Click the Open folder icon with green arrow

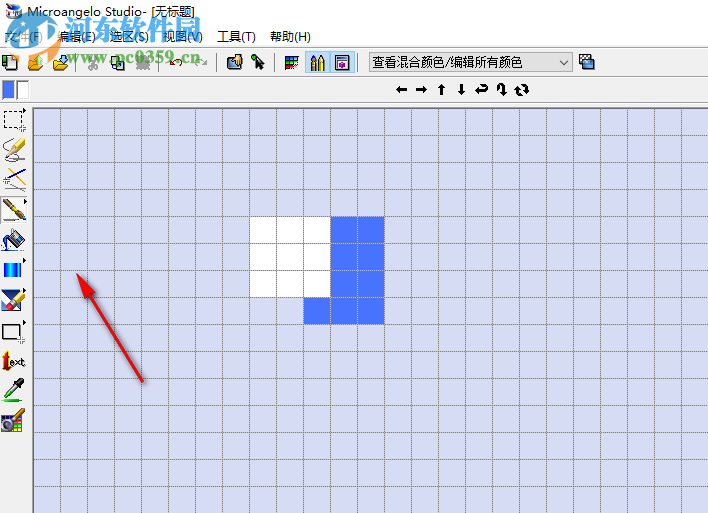point(36,62)
